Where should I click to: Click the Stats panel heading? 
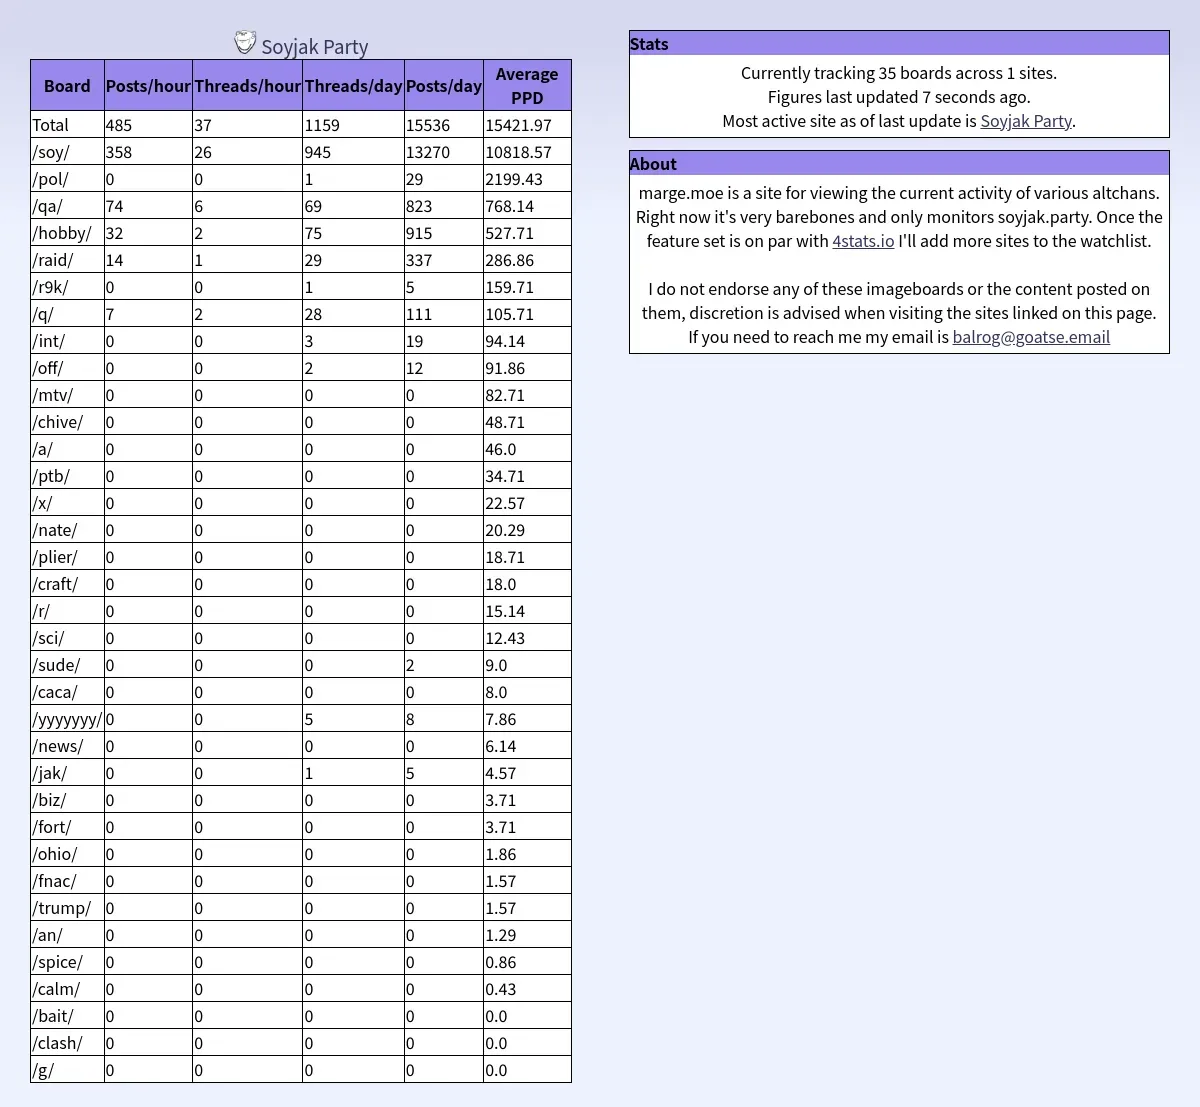[x=899, y=43]
